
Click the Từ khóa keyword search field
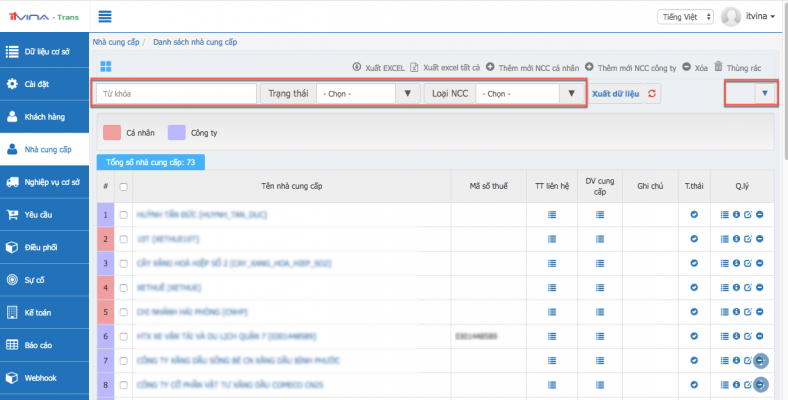[x=176, y=93]
